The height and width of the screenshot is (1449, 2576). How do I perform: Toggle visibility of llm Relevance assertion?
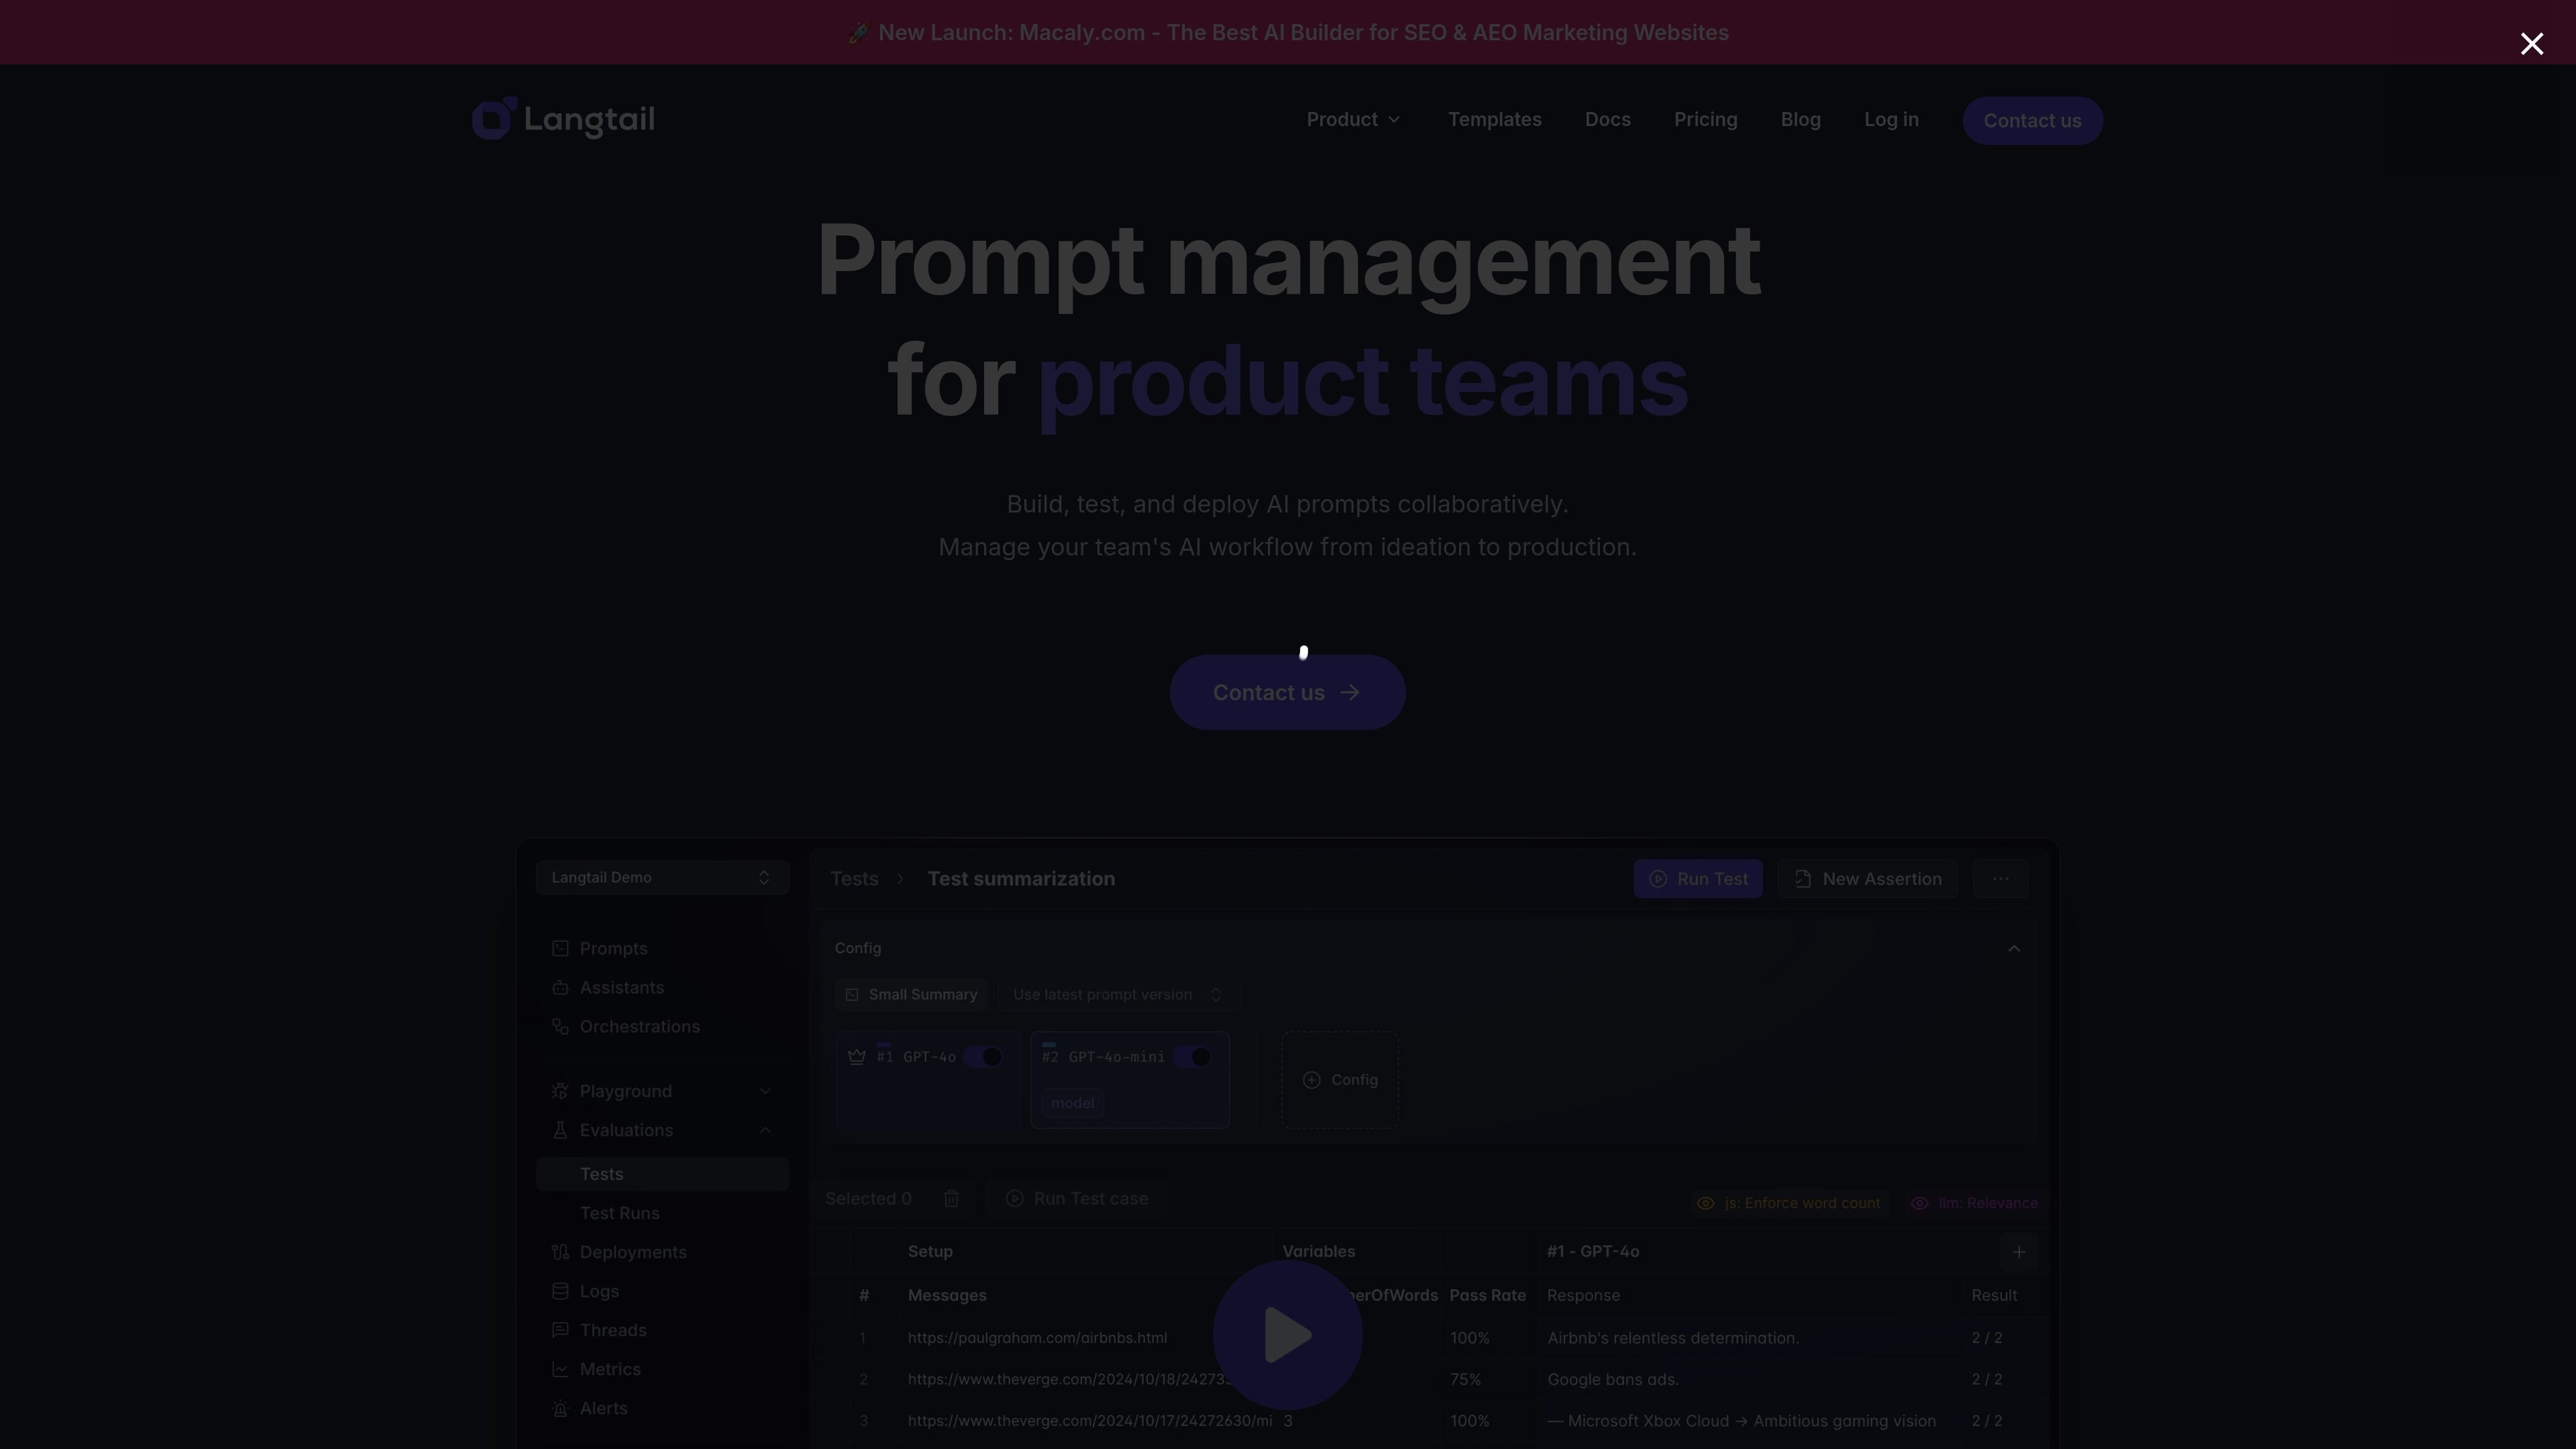pos(1919,1203)
